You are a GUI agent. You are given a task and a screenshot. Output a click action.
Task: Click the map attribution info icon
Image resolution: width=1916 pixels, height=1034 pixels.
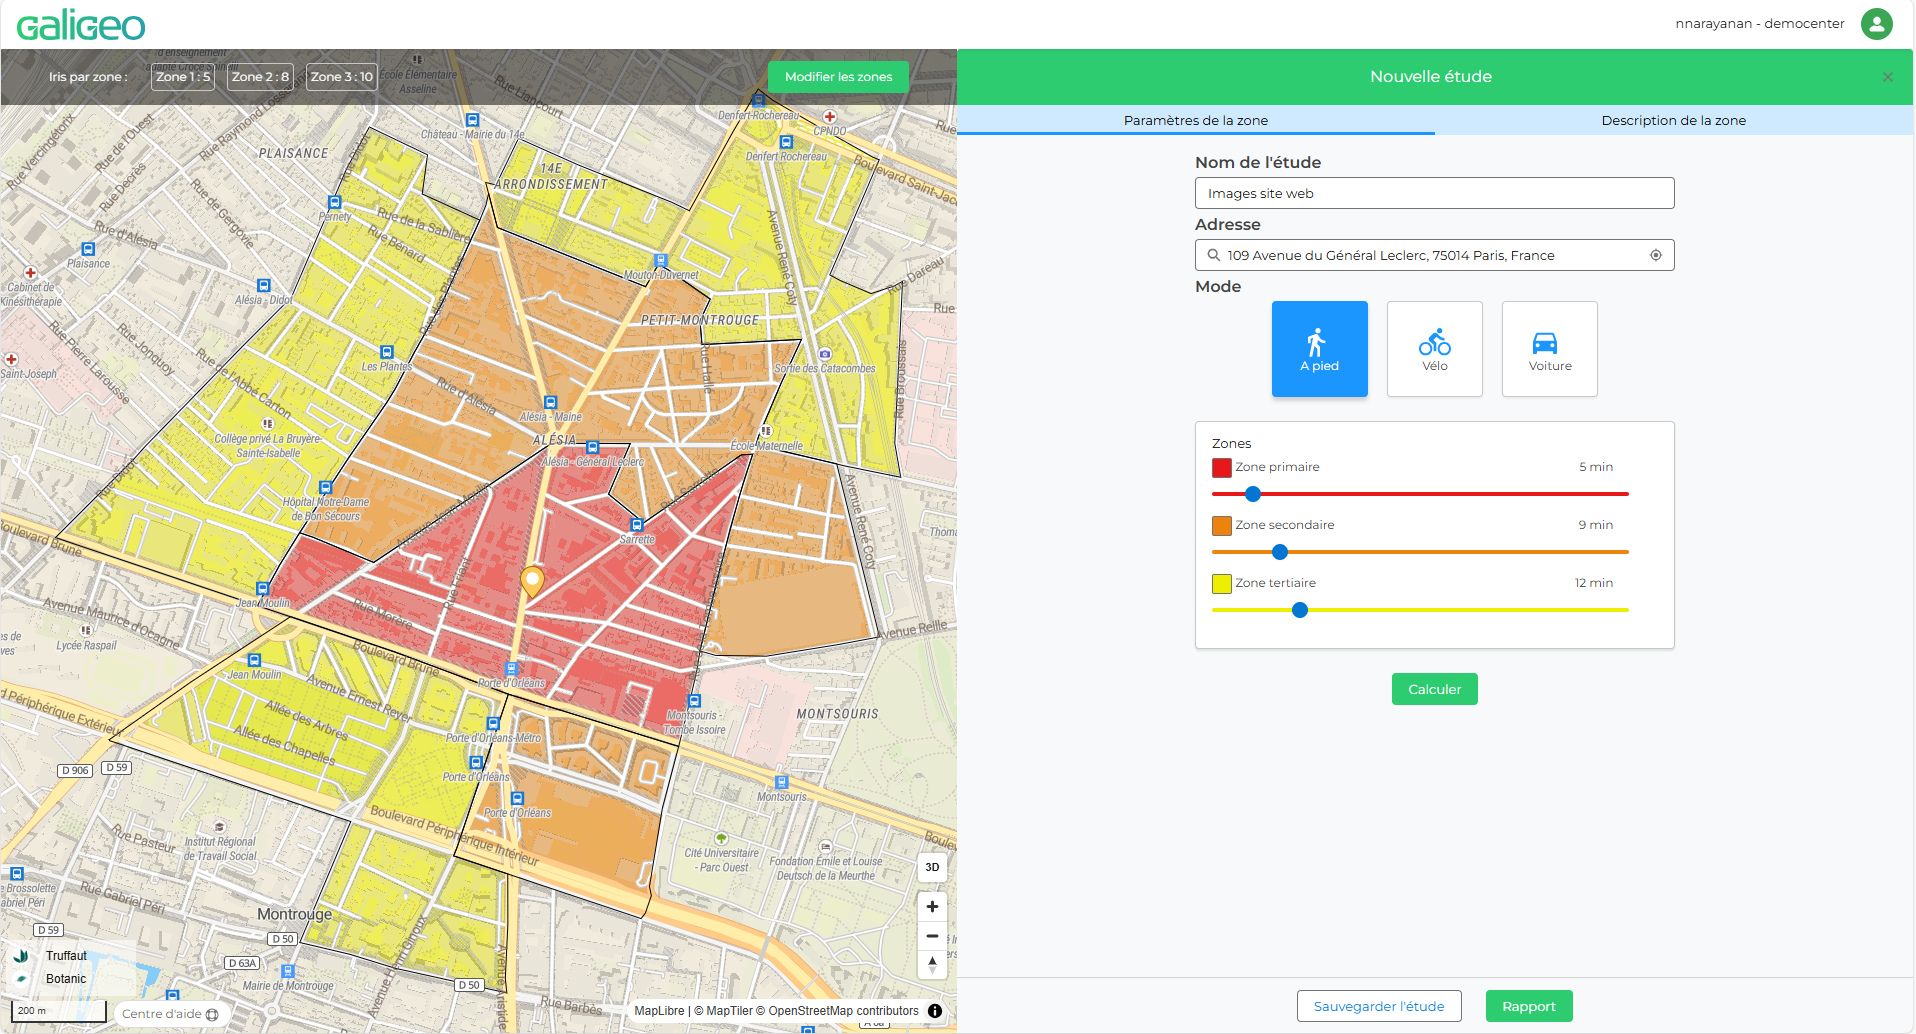point(935,1011)
